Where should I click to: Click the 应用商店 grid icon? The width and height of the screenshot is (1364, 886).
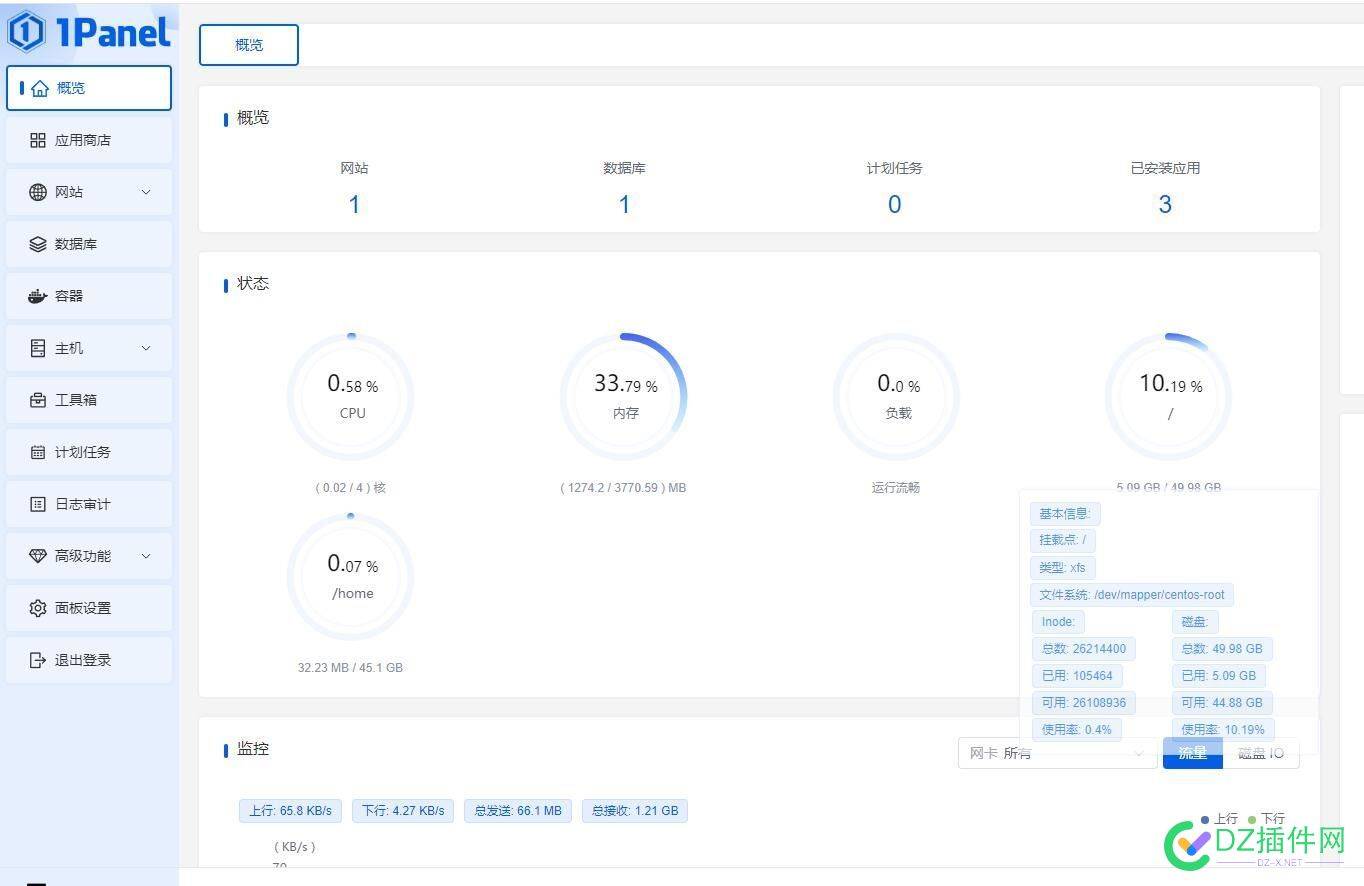pyautogui.click(x=38, y=140)
